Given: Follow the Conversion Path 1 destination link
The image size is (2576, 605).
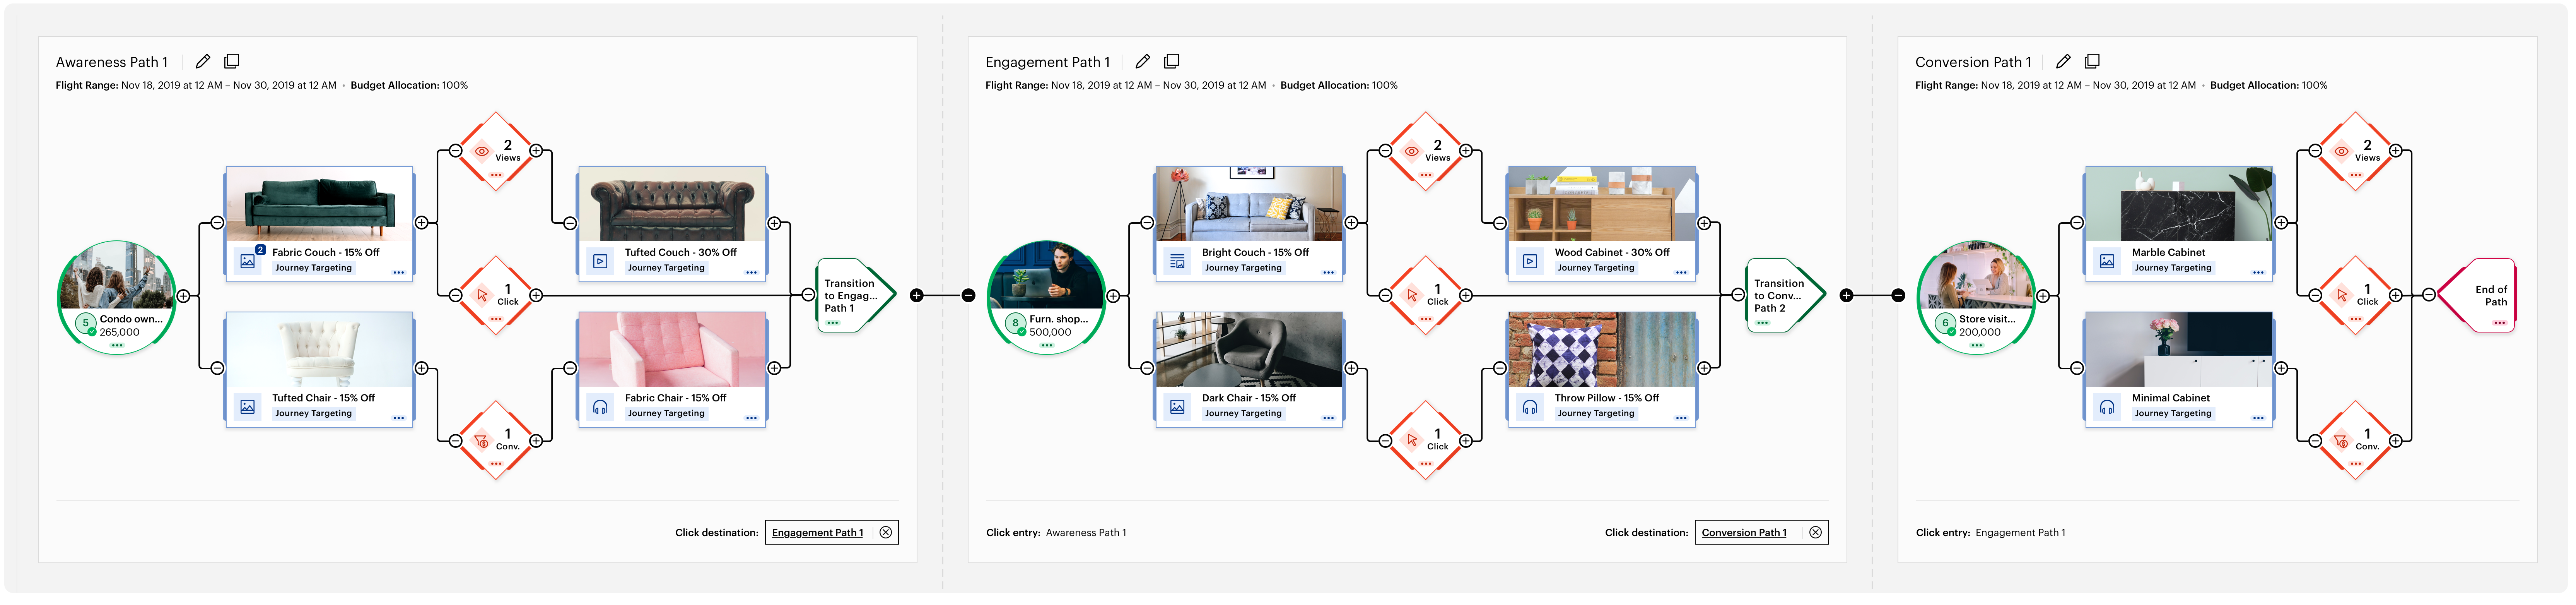Looking at the screenshot, I should coord(1744,532).
